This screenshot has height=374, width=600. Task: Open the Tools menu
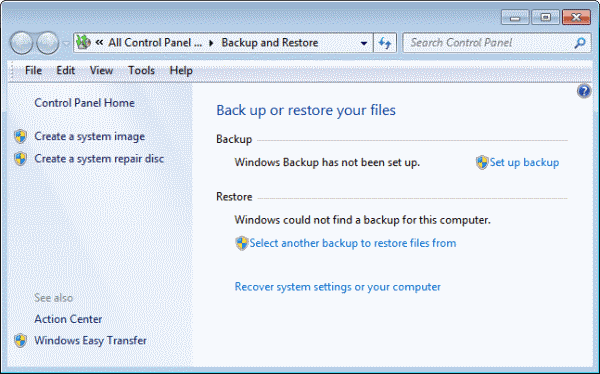point(141,70)
